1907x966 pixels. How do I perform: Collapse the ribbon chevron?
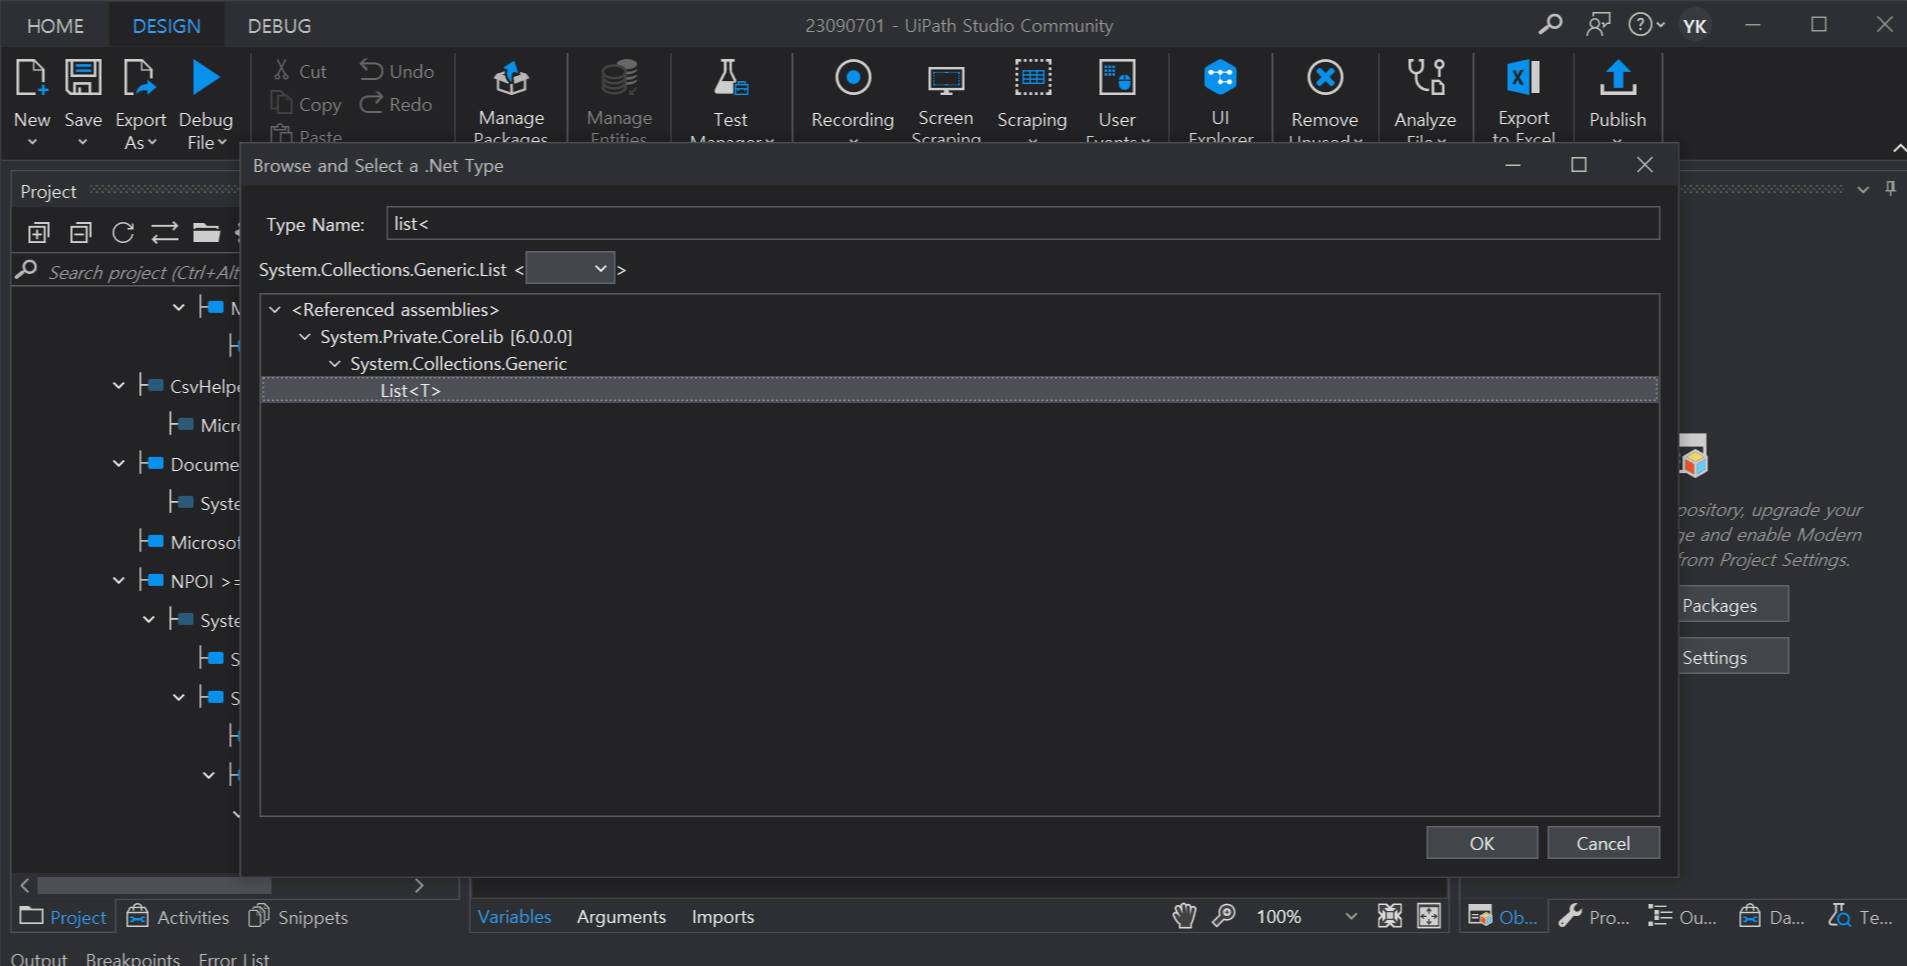pos(1897,149)
